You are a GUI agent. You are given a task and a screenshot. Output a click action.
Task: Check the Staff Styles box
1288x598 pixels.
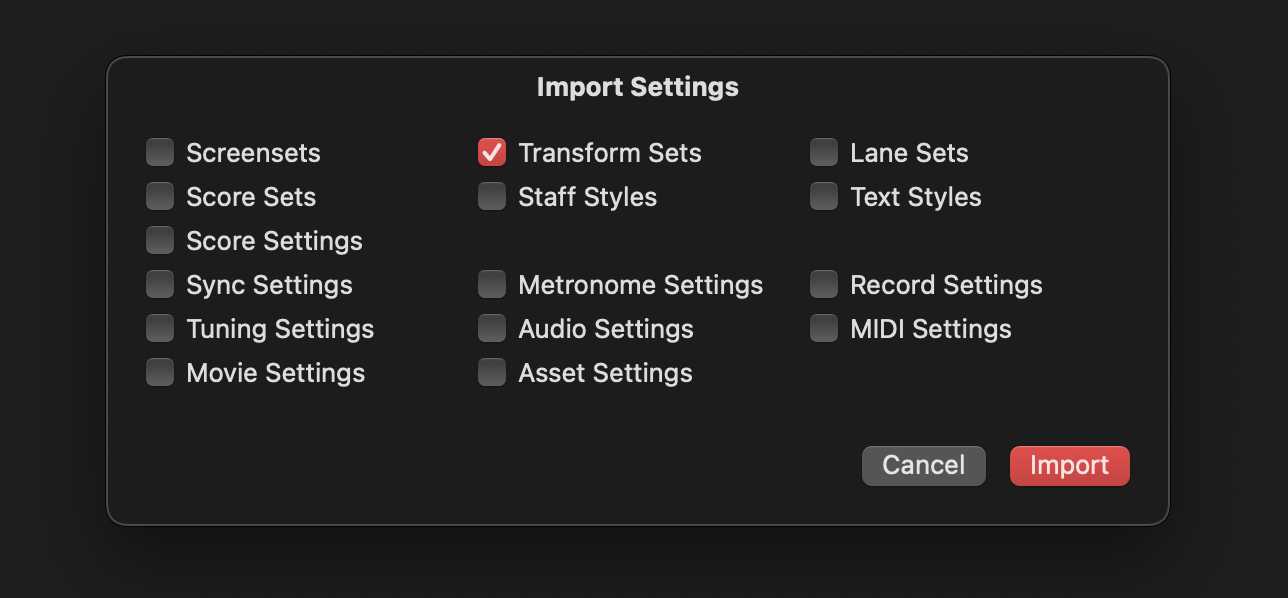[x=492, y=196]
